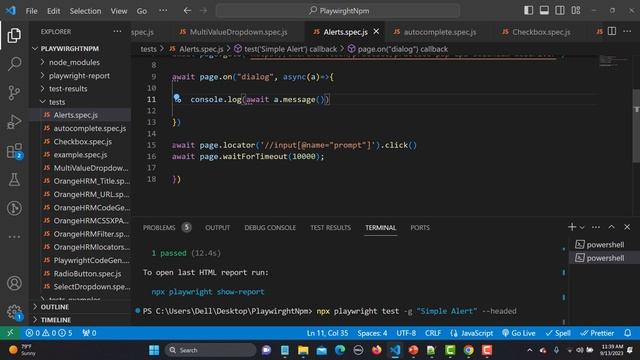
Task: Open the Accounts menu icon
Action: (x=14, y=283)
